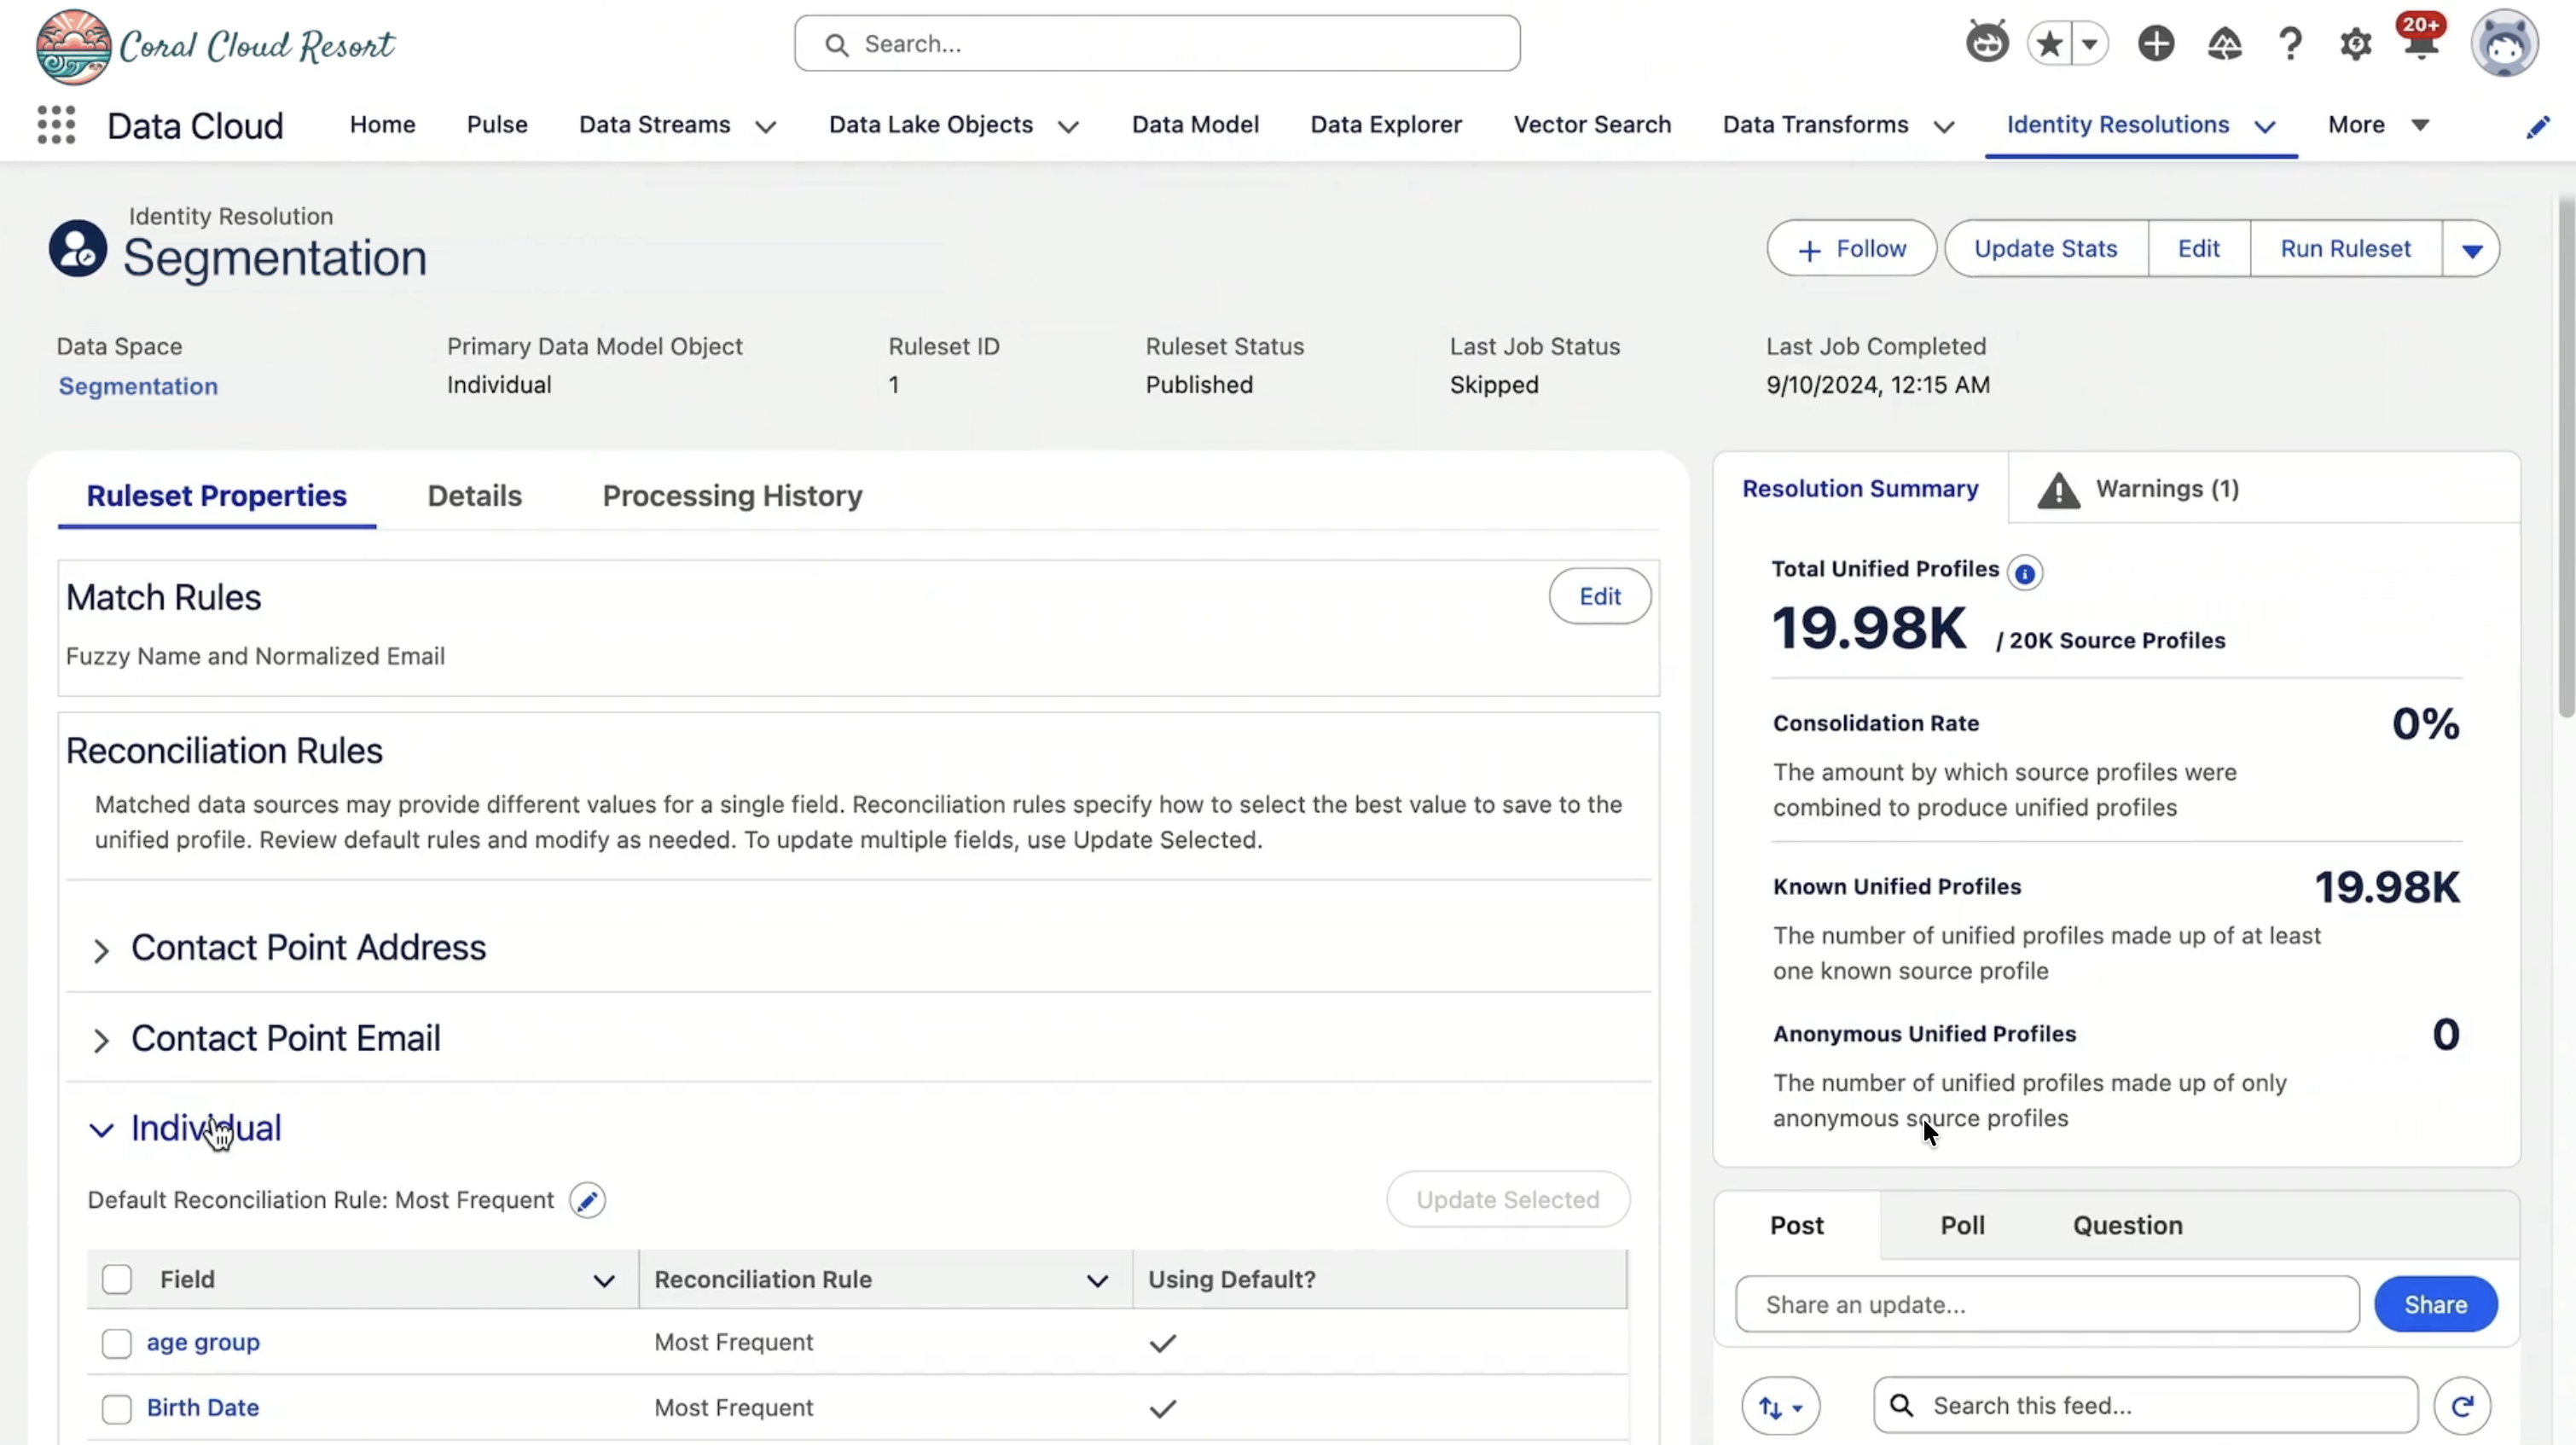This screenshot has width=2576, height=1445.
Task: Click the Warnings triangle icon
Action: click(x=2059, y=490)
